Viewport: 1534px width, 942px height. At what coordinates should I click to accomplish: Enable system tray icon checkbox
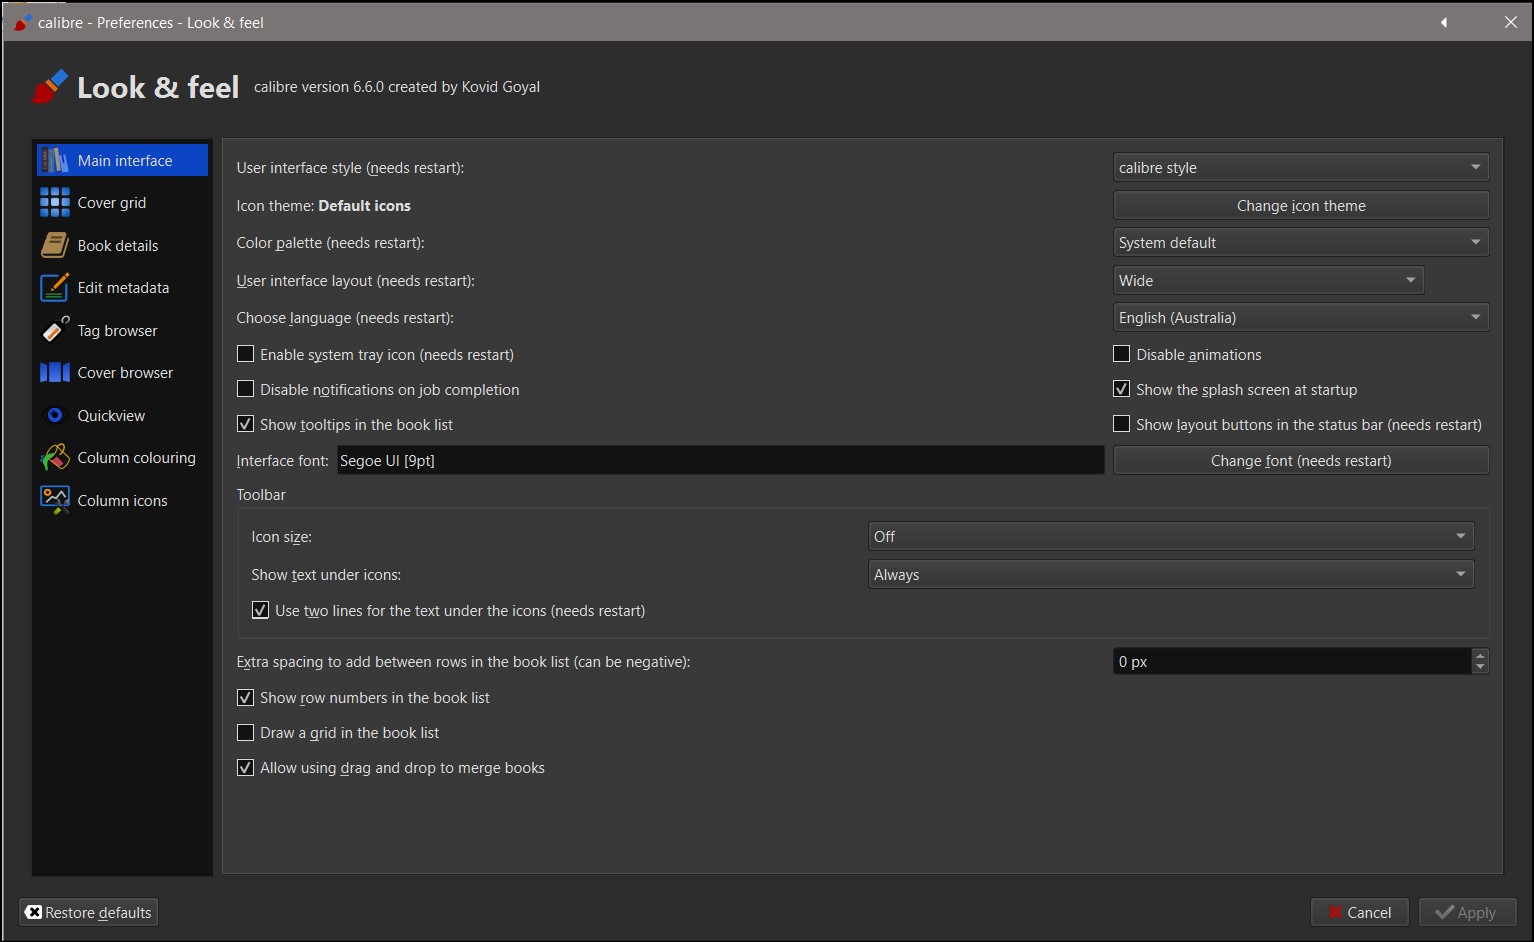click(245, 354)
